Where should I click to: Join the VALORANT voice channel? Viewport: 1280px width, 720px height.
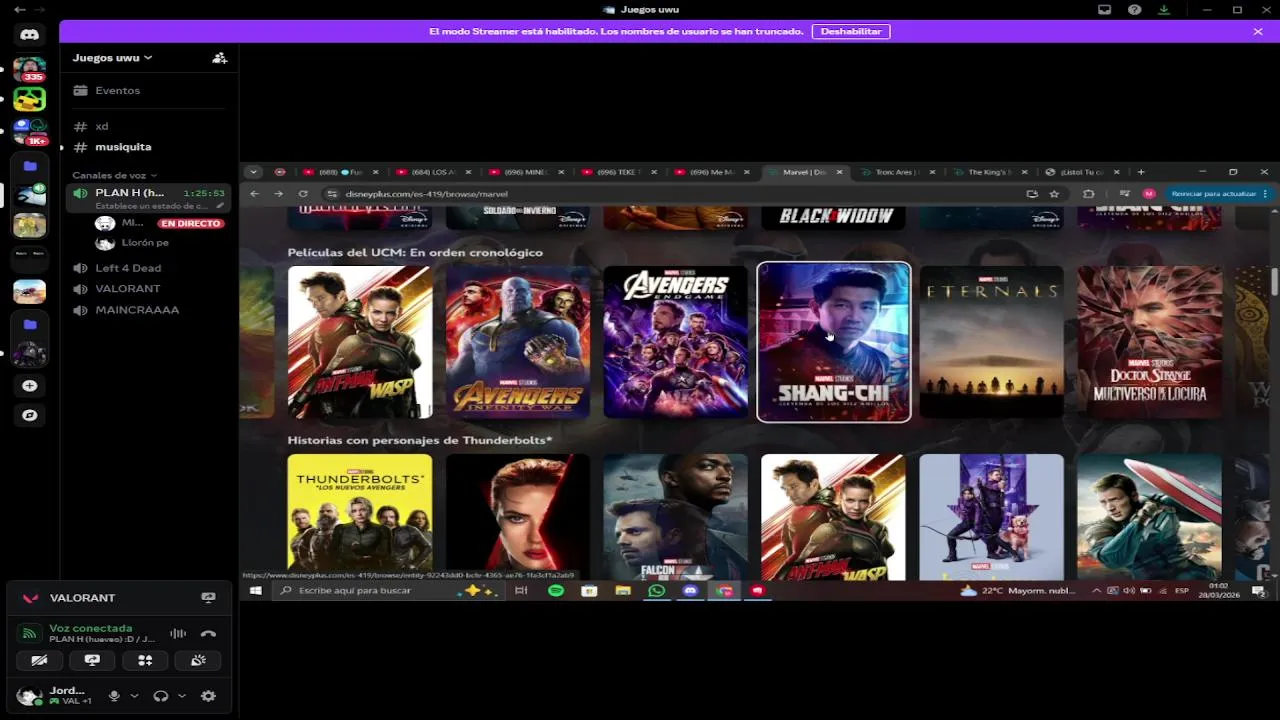pyautogui.click(x=148, y=289)
